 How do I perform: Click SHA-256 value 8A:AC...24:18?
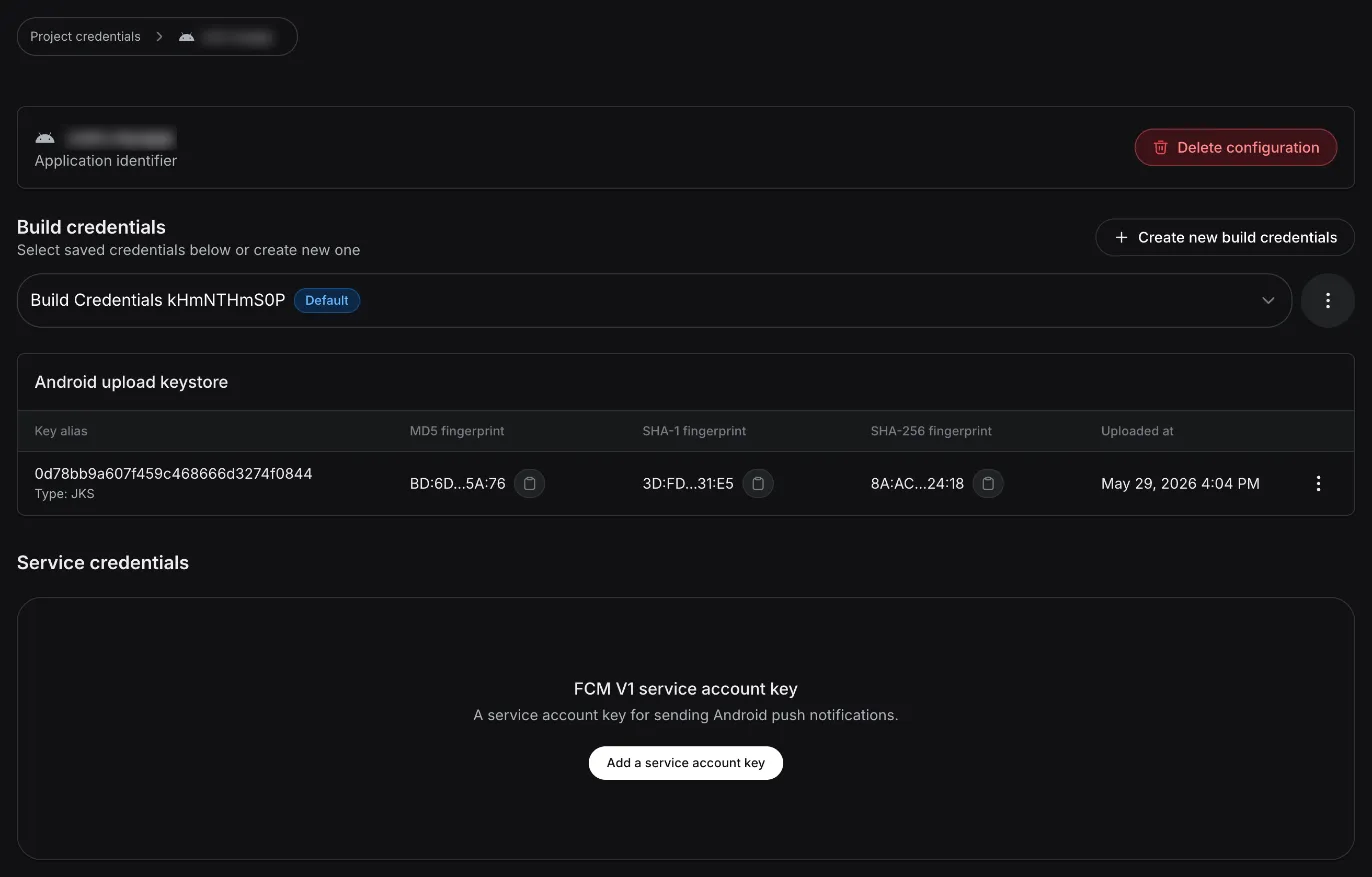(917, 484)
